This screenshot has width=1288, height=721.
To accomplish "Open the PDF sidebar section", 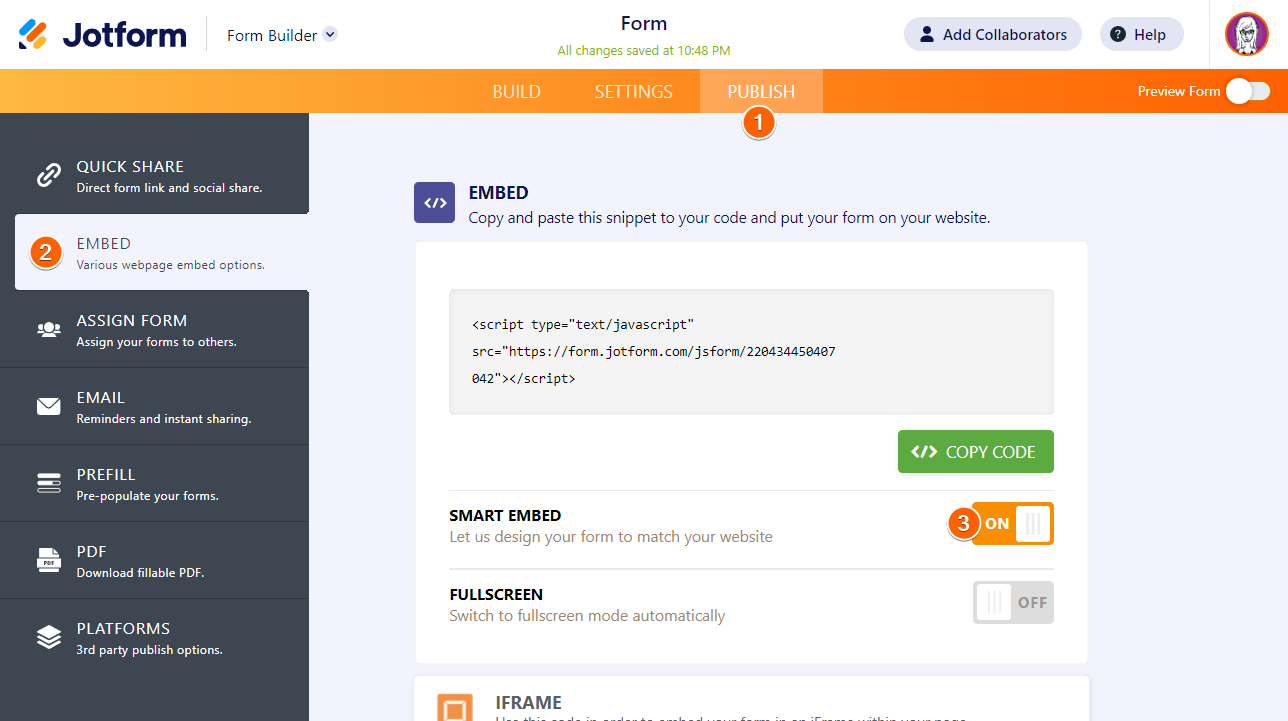I will point(154,561).
